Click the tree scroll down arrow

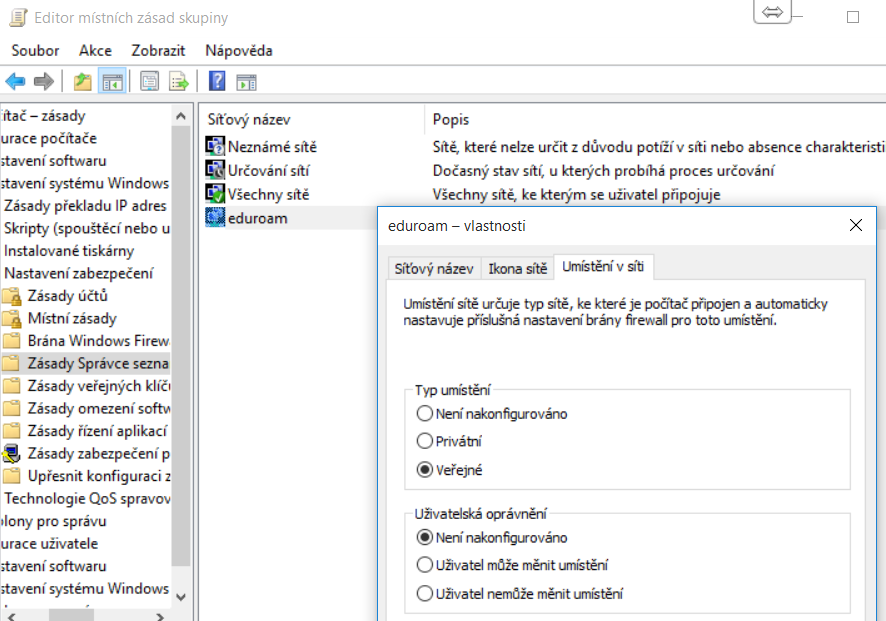[x=181, y=597]
